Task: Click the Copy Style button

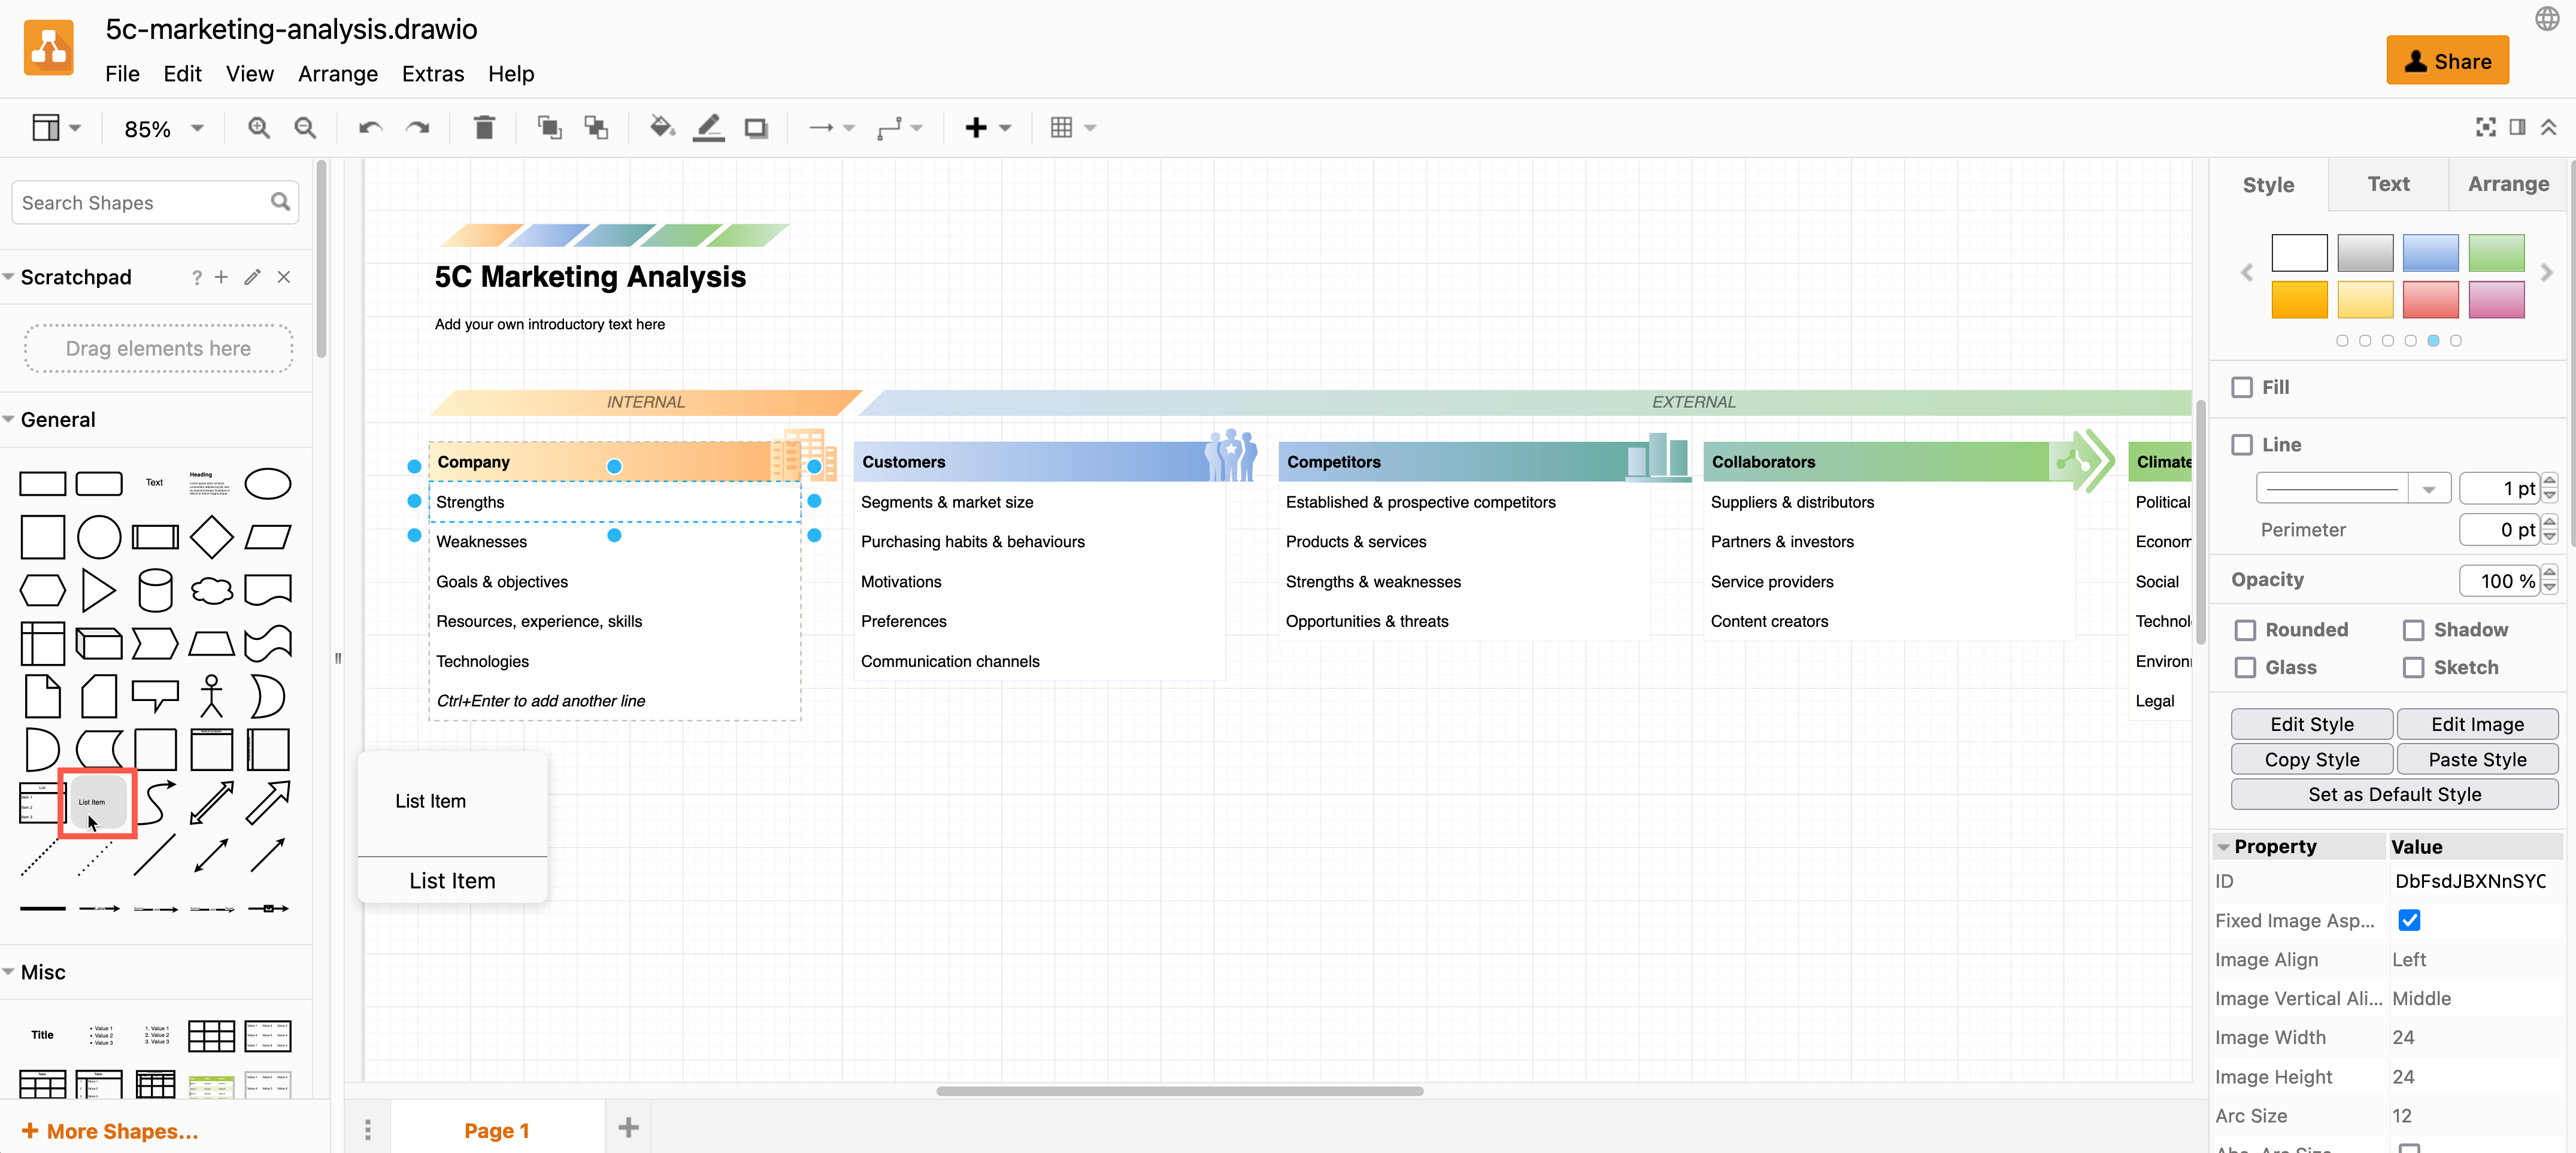Action: pos(2310,759)
